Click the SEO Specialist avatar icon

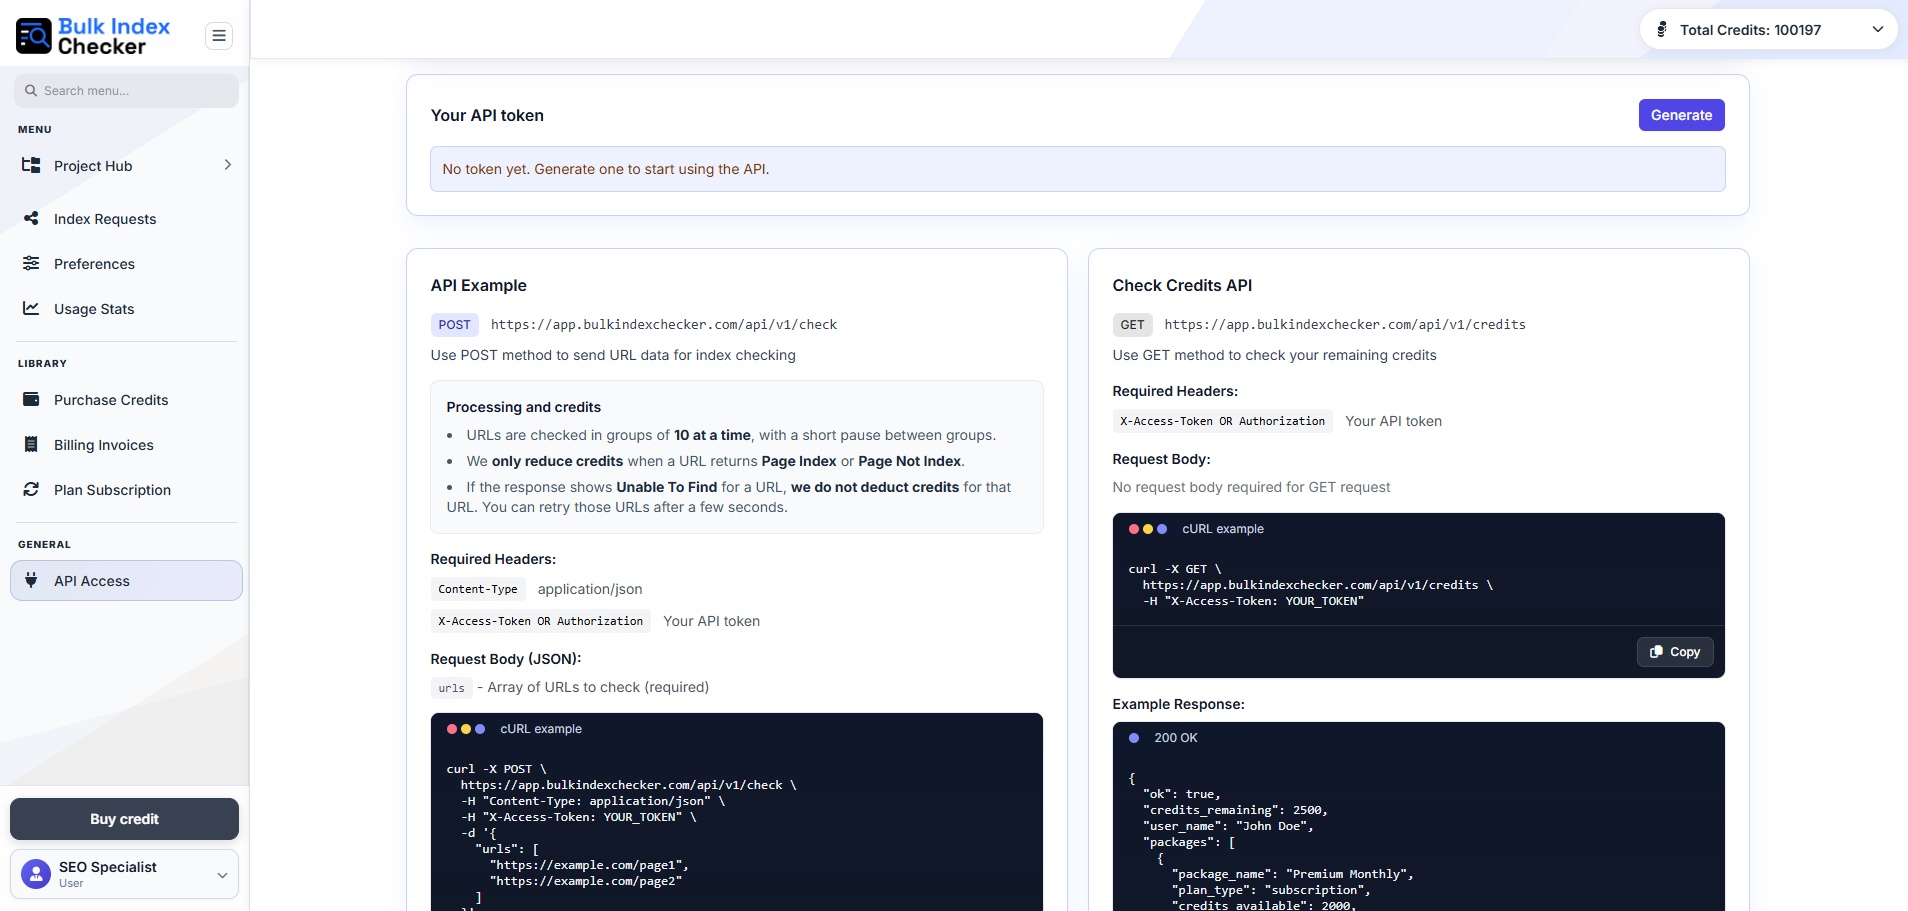coord(36,874)
